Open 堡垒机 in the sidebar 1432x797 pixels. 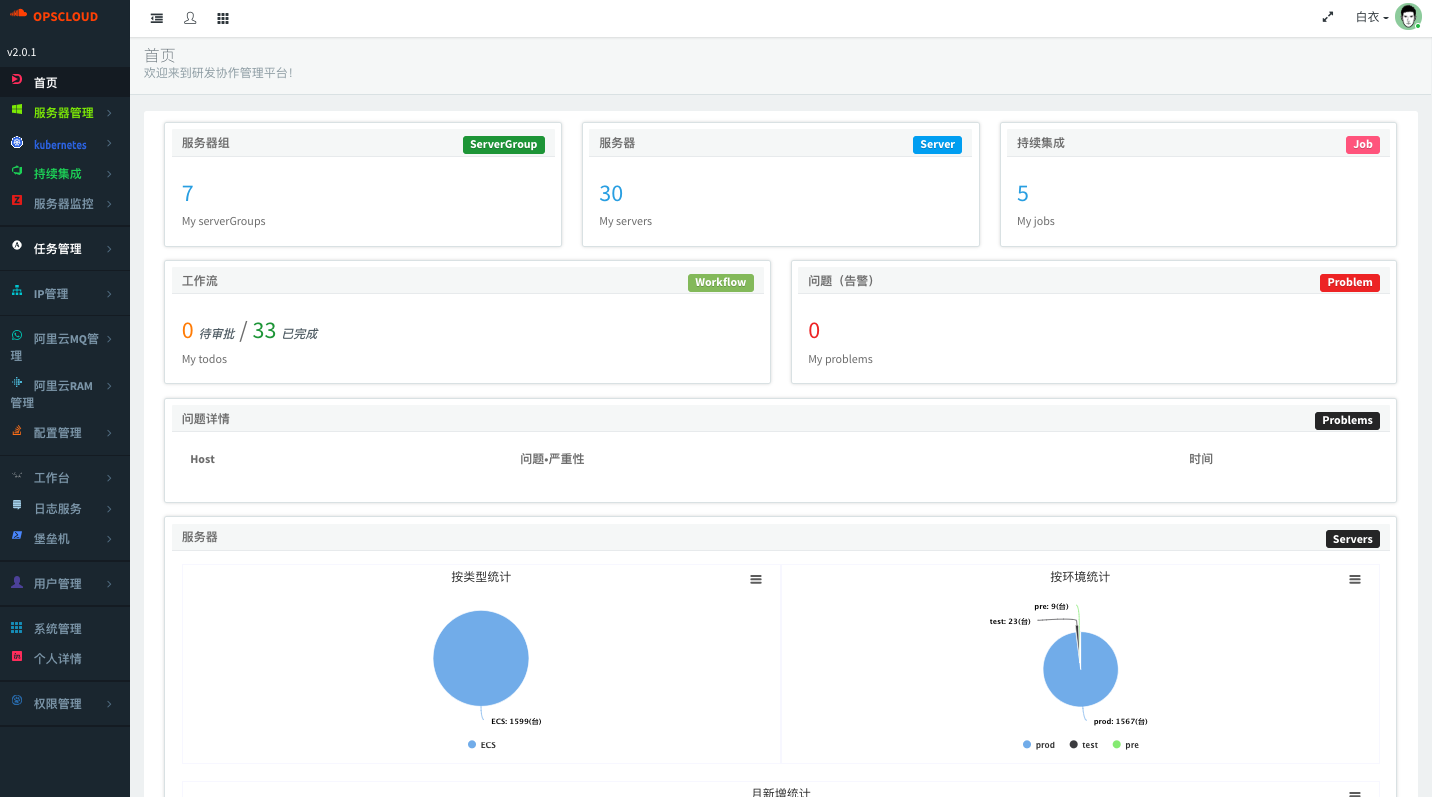(x=65, y=538)
